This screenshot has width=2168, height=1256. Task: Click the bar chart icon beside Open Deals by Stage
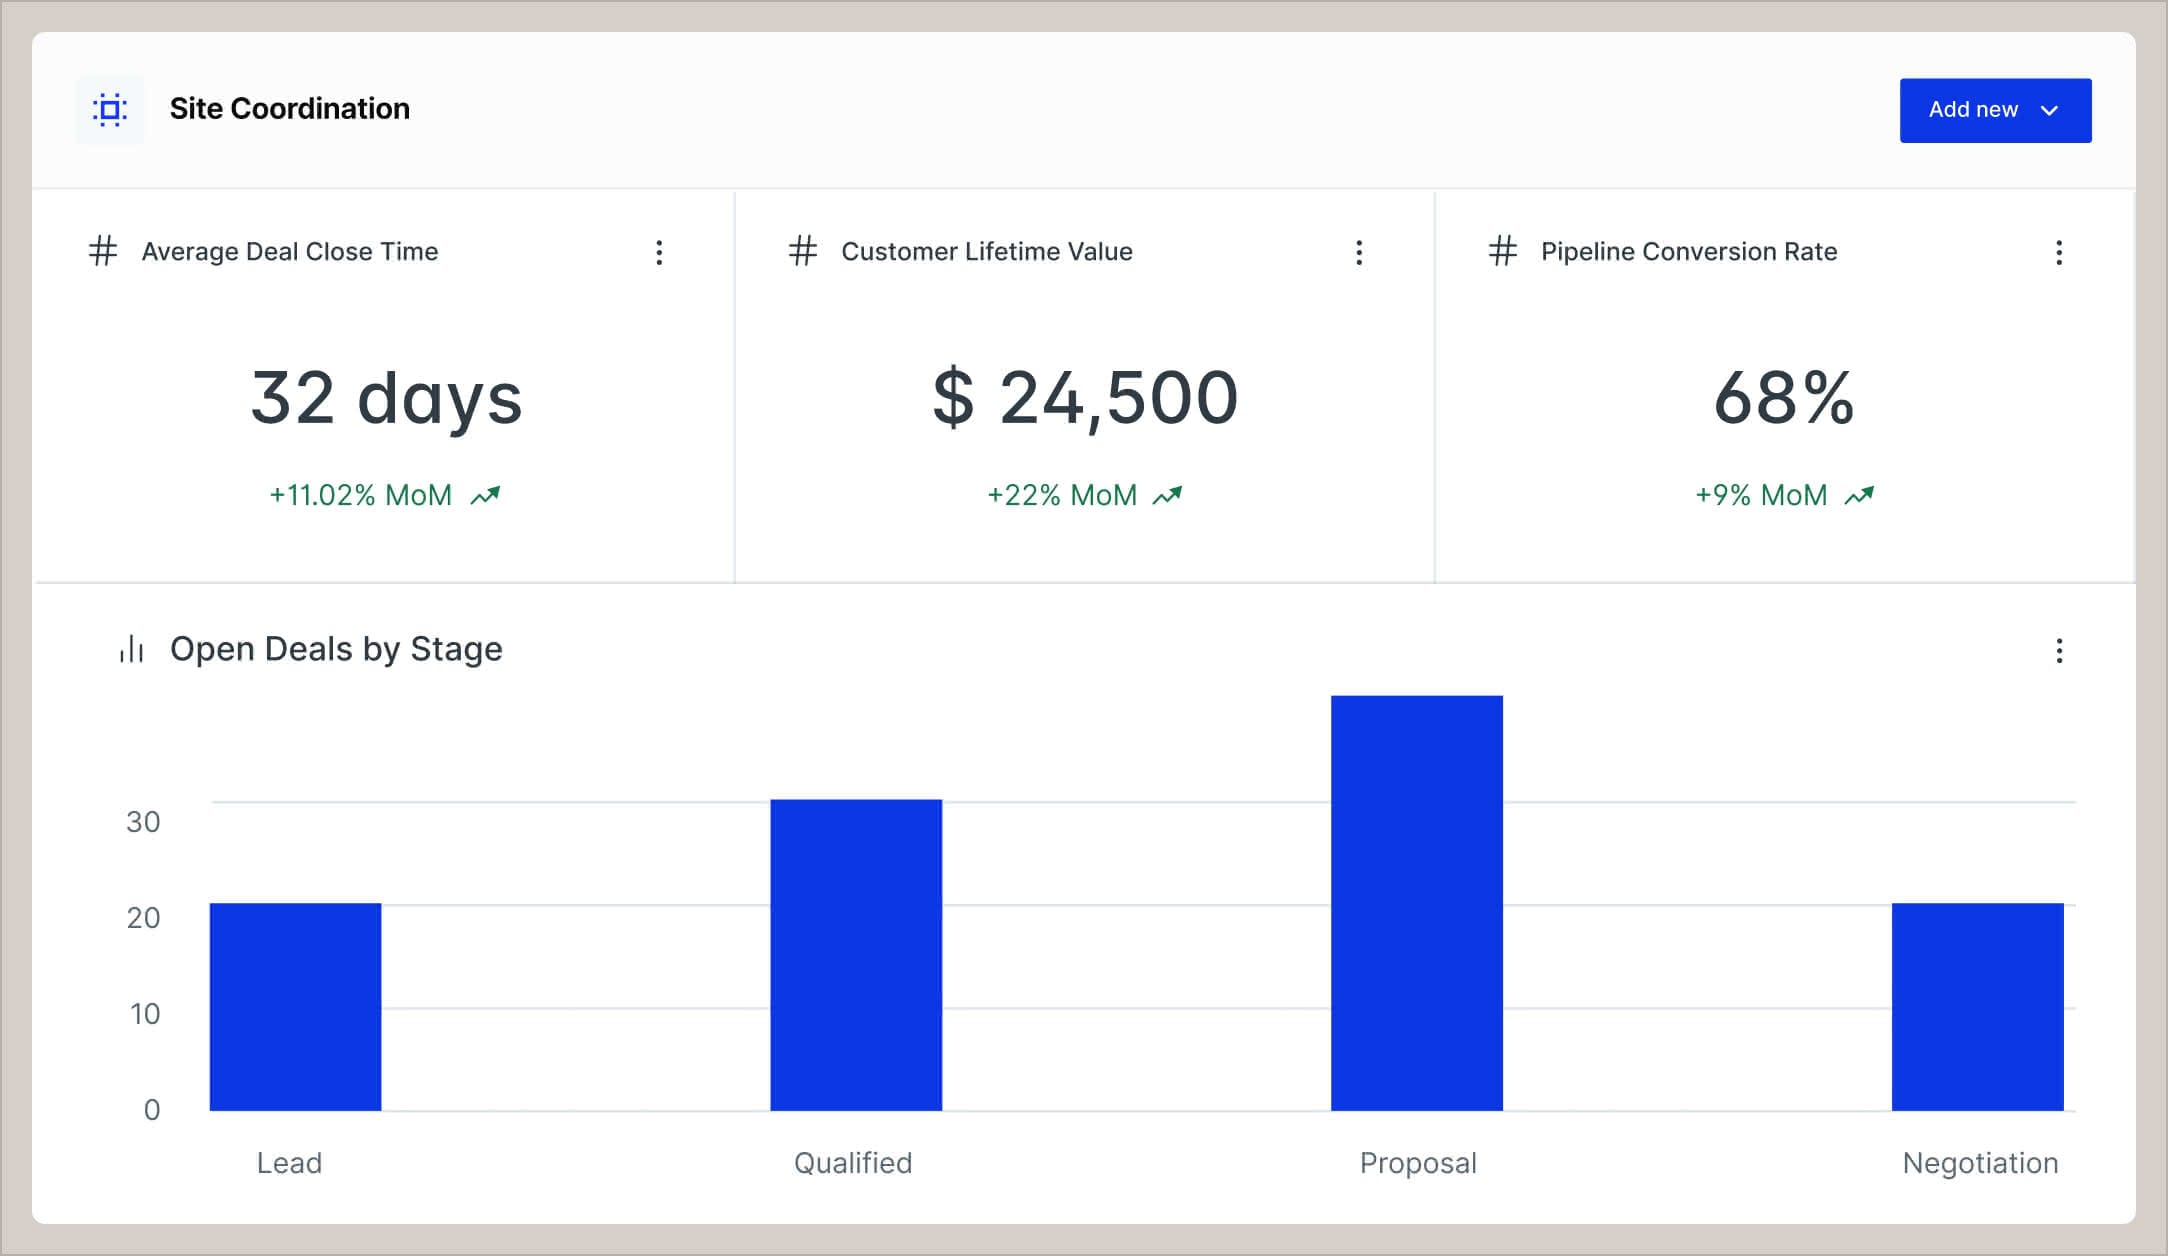coord(131,649)
